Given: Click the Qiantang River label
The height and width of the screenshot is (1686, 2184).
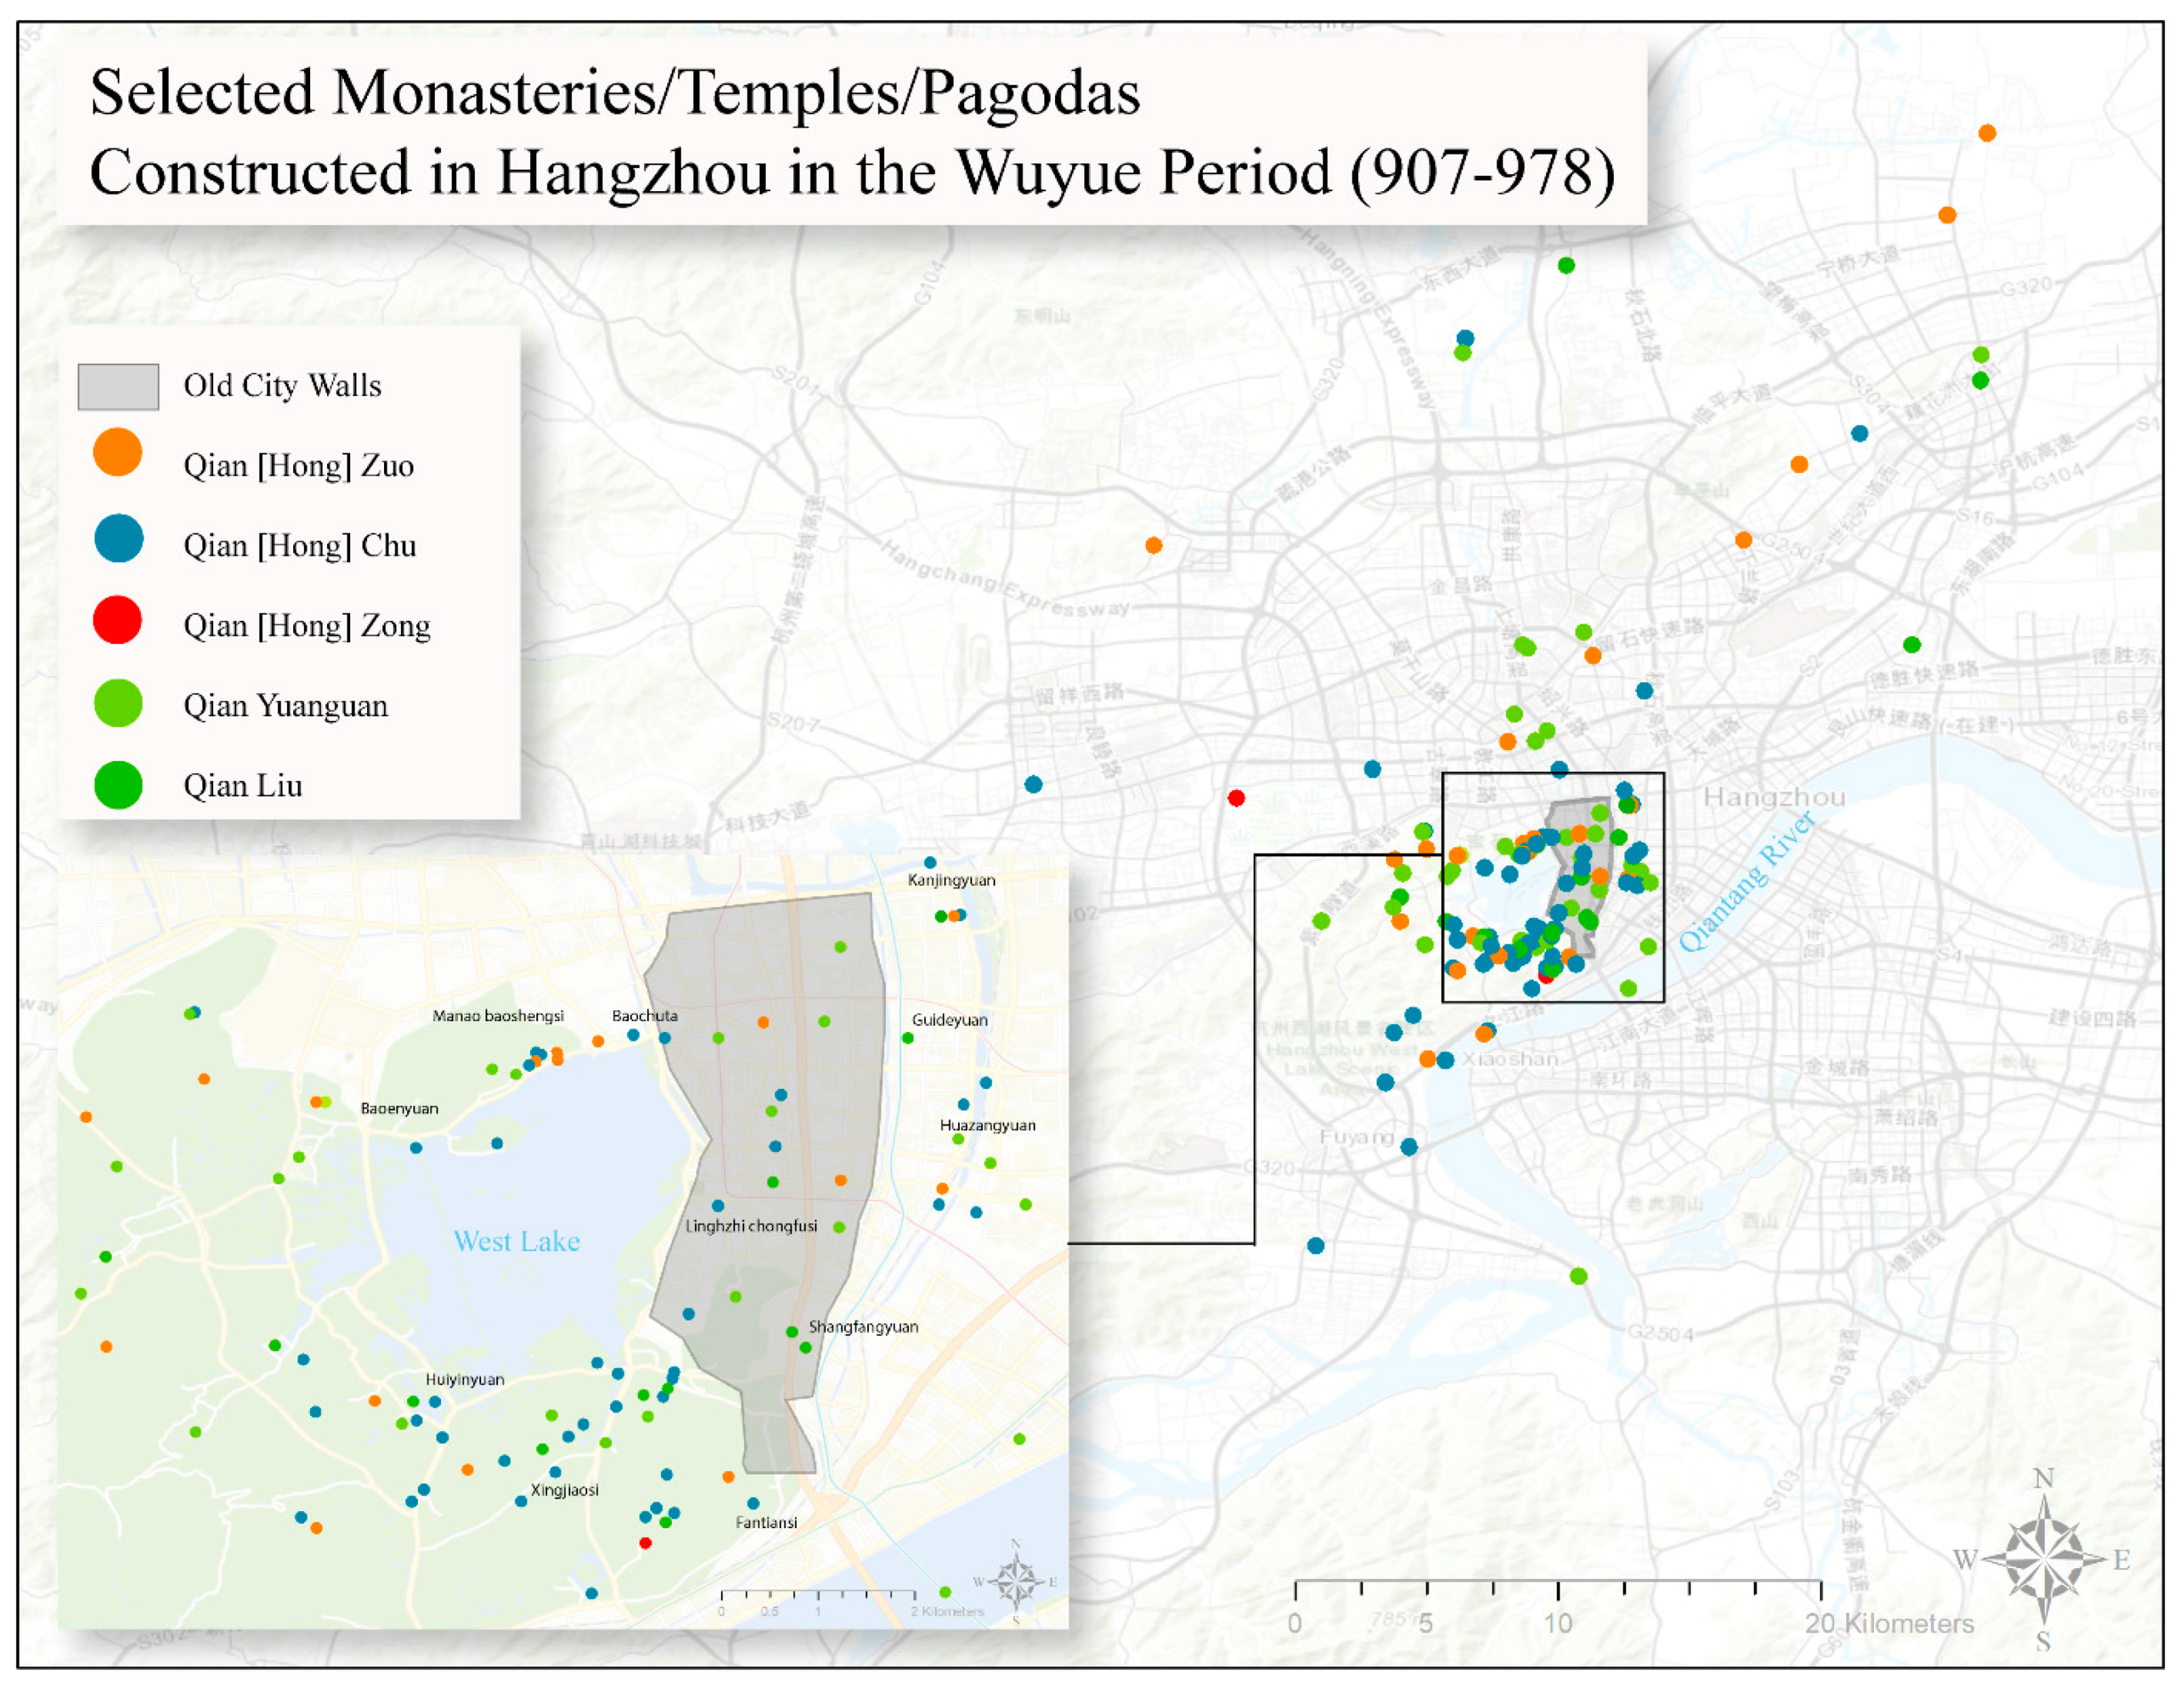Looking at the screenshot, I should [x=1746, y=880].
